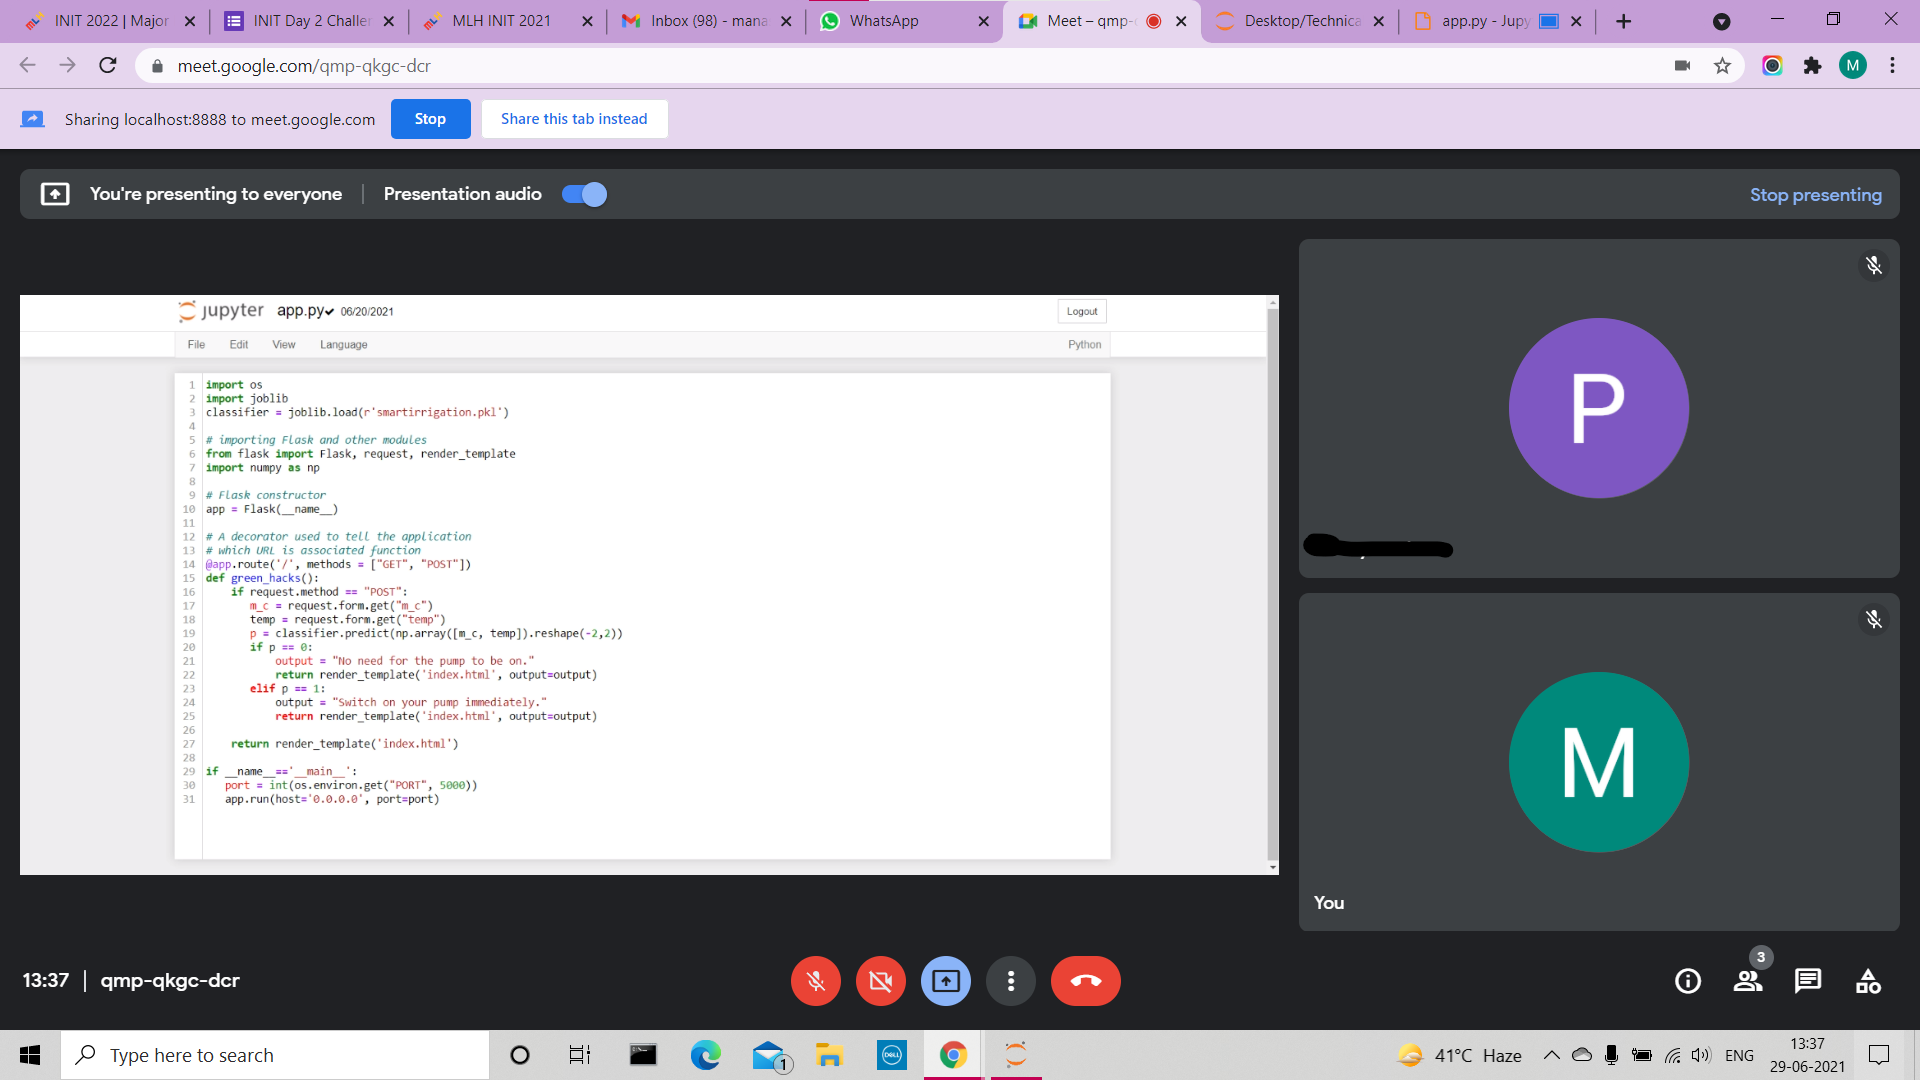Click the blue Stop sharing button

430,119
